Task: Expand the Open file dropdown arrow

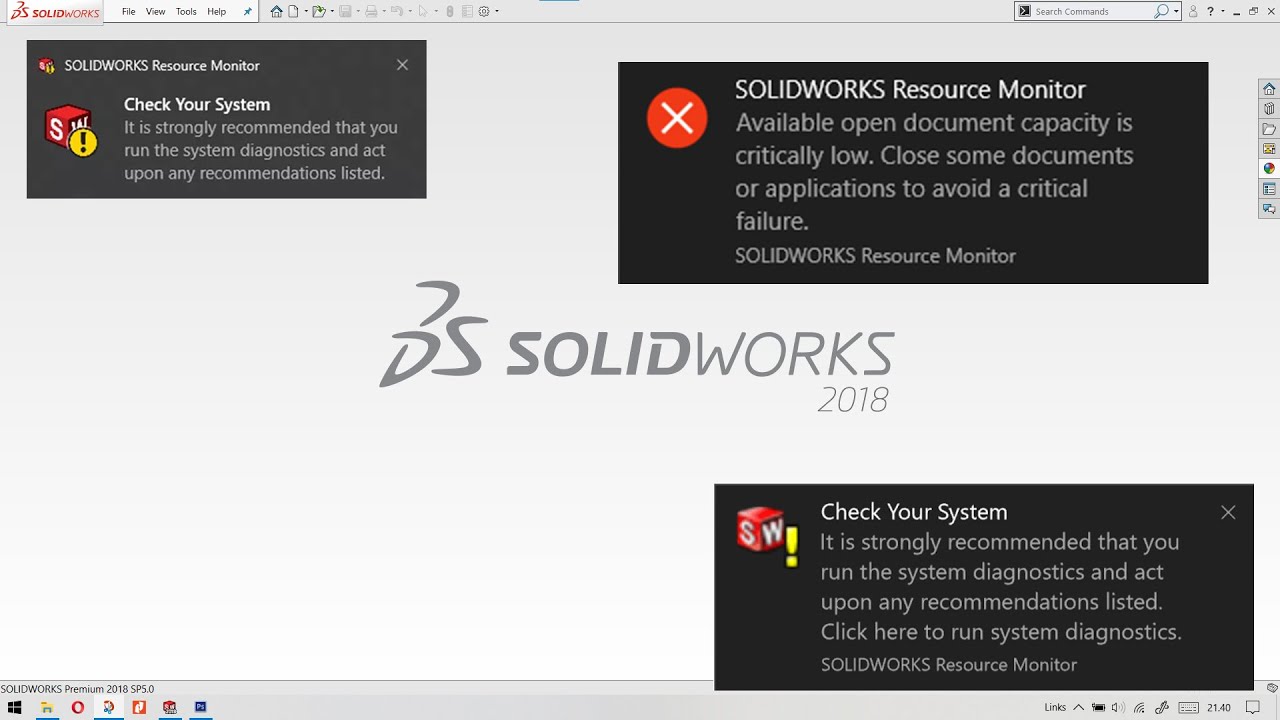Action: [332, 11]
